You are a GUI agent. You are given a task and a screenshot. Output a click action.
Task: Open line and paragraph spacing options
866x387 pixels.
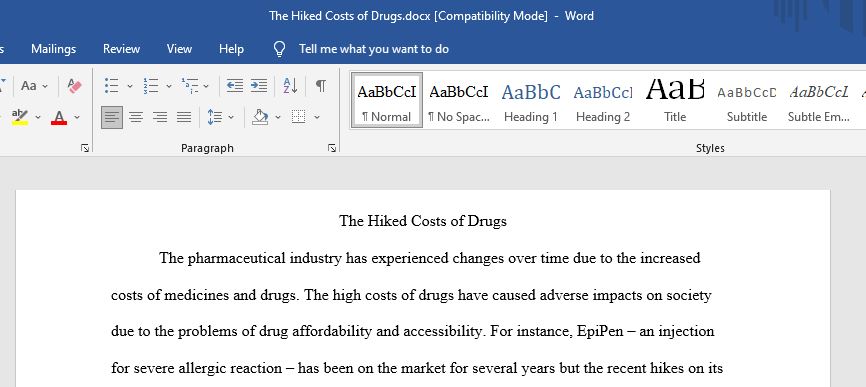214,117
